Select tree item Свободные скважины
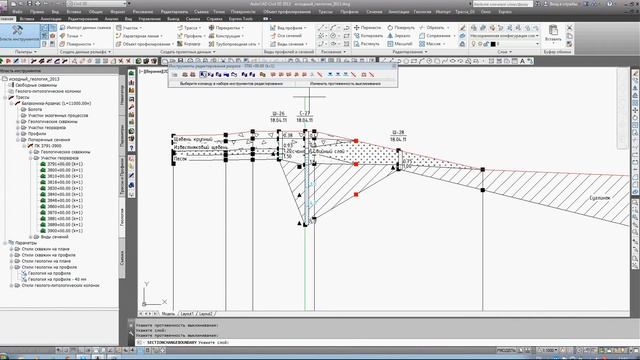 (x=36, y=85)
